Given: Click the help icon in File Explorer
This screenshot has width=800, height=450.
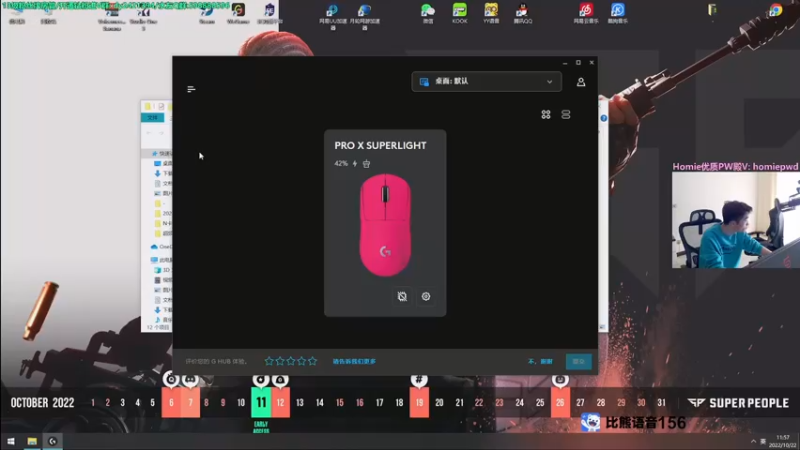Looking at the screenshot, I should point(604,118).
